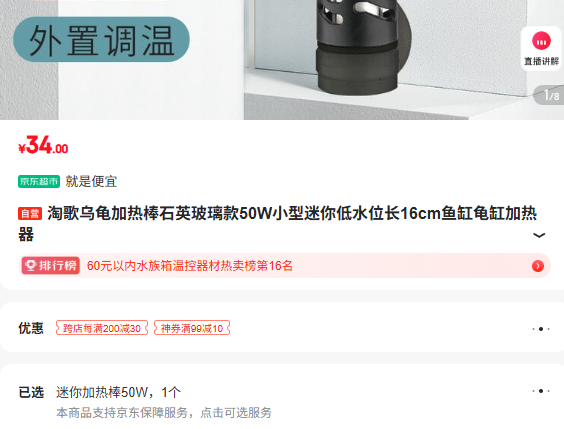This screenshot has width=564, height=429.
Task: Click the 已选 迷你加热棒50W selection
Action: click(x=118, y=392)
